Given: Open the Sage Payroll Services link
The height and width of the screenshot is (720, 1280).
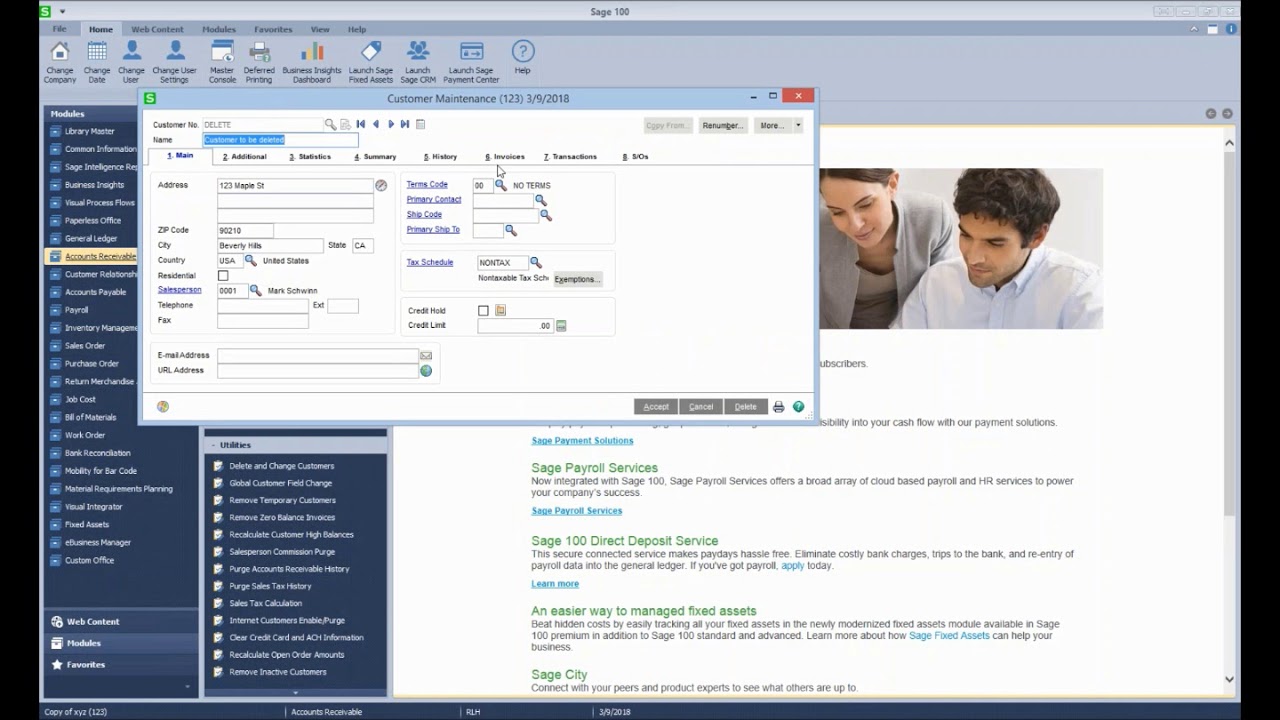Looking at the screenshot, I should pyautogui.click(x=577, y=511).
